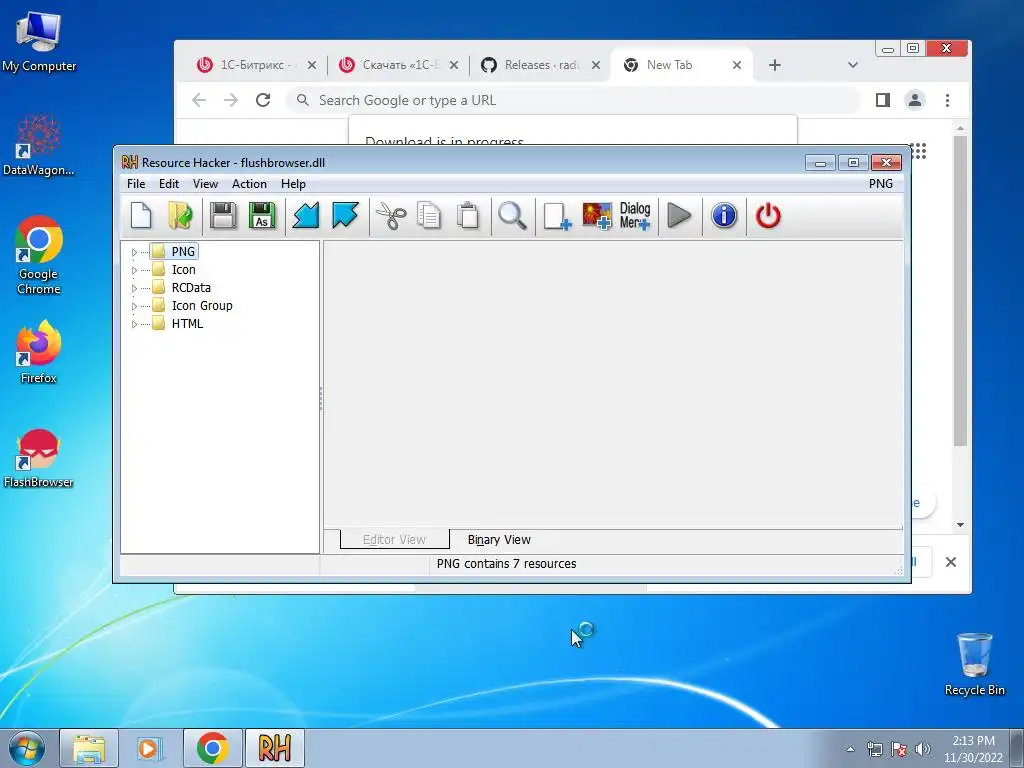Image resolution: width=1024 pixels, height=768 pixels.
Task: Expand the PNG folder node
Action: click(135, 252)
